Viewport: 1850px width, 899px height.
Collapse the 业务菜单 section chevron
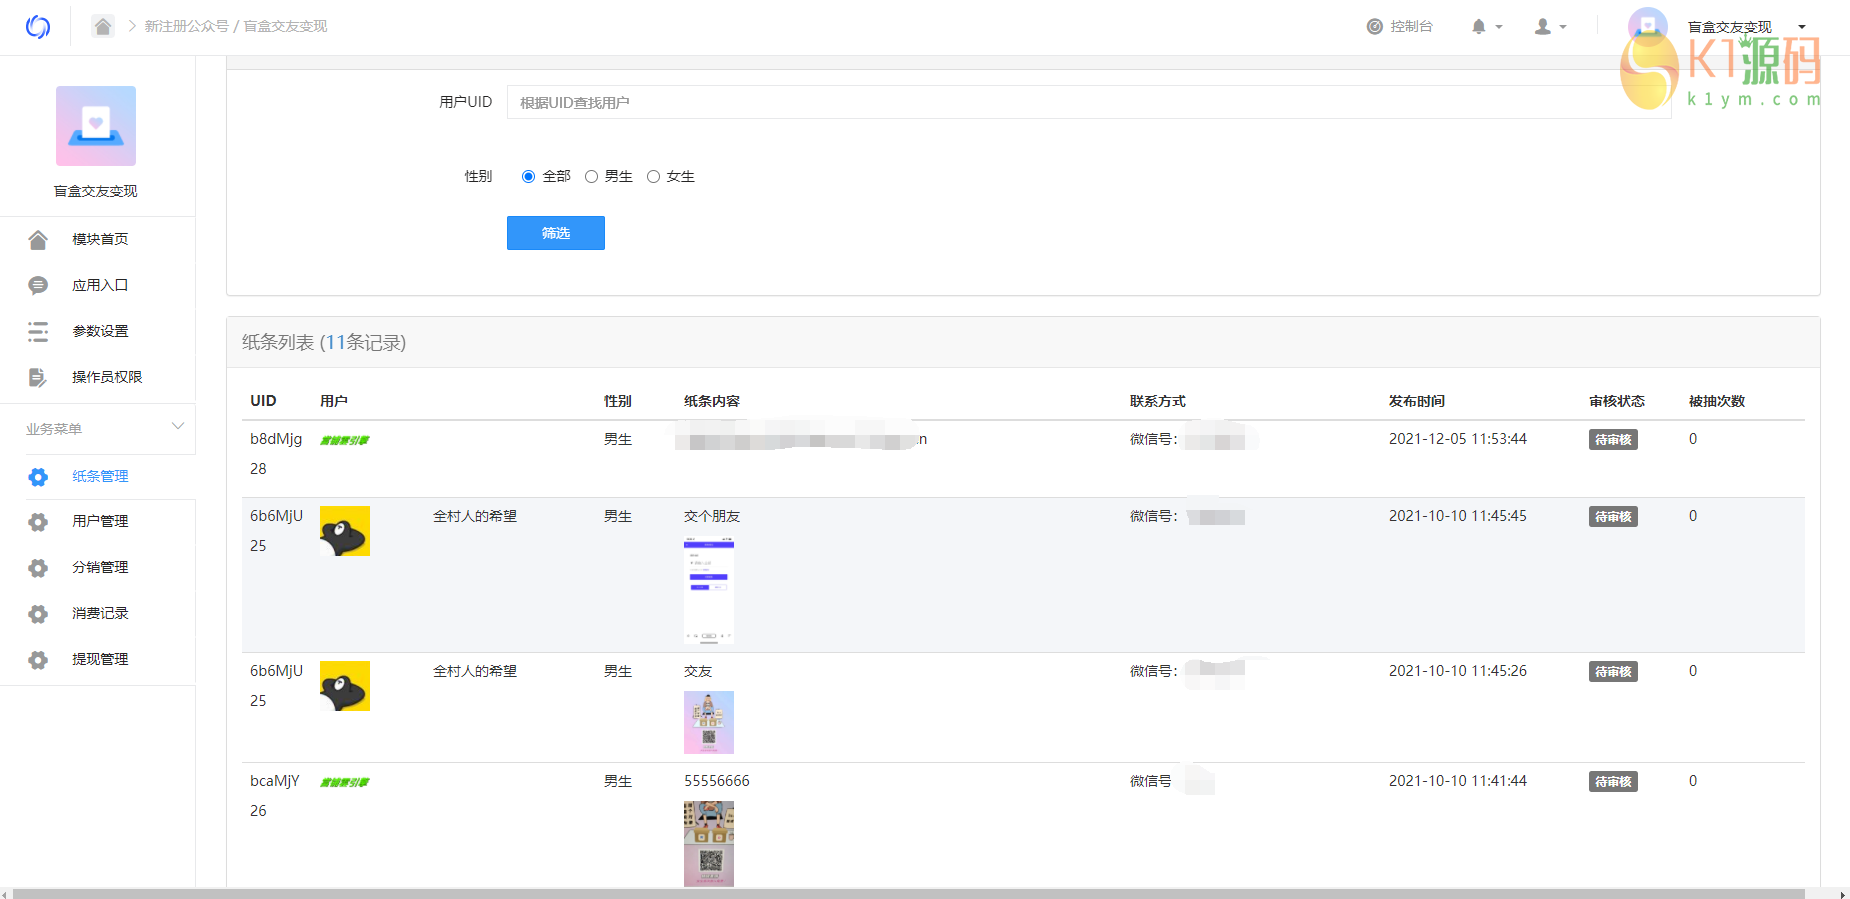tap(178, 426)
